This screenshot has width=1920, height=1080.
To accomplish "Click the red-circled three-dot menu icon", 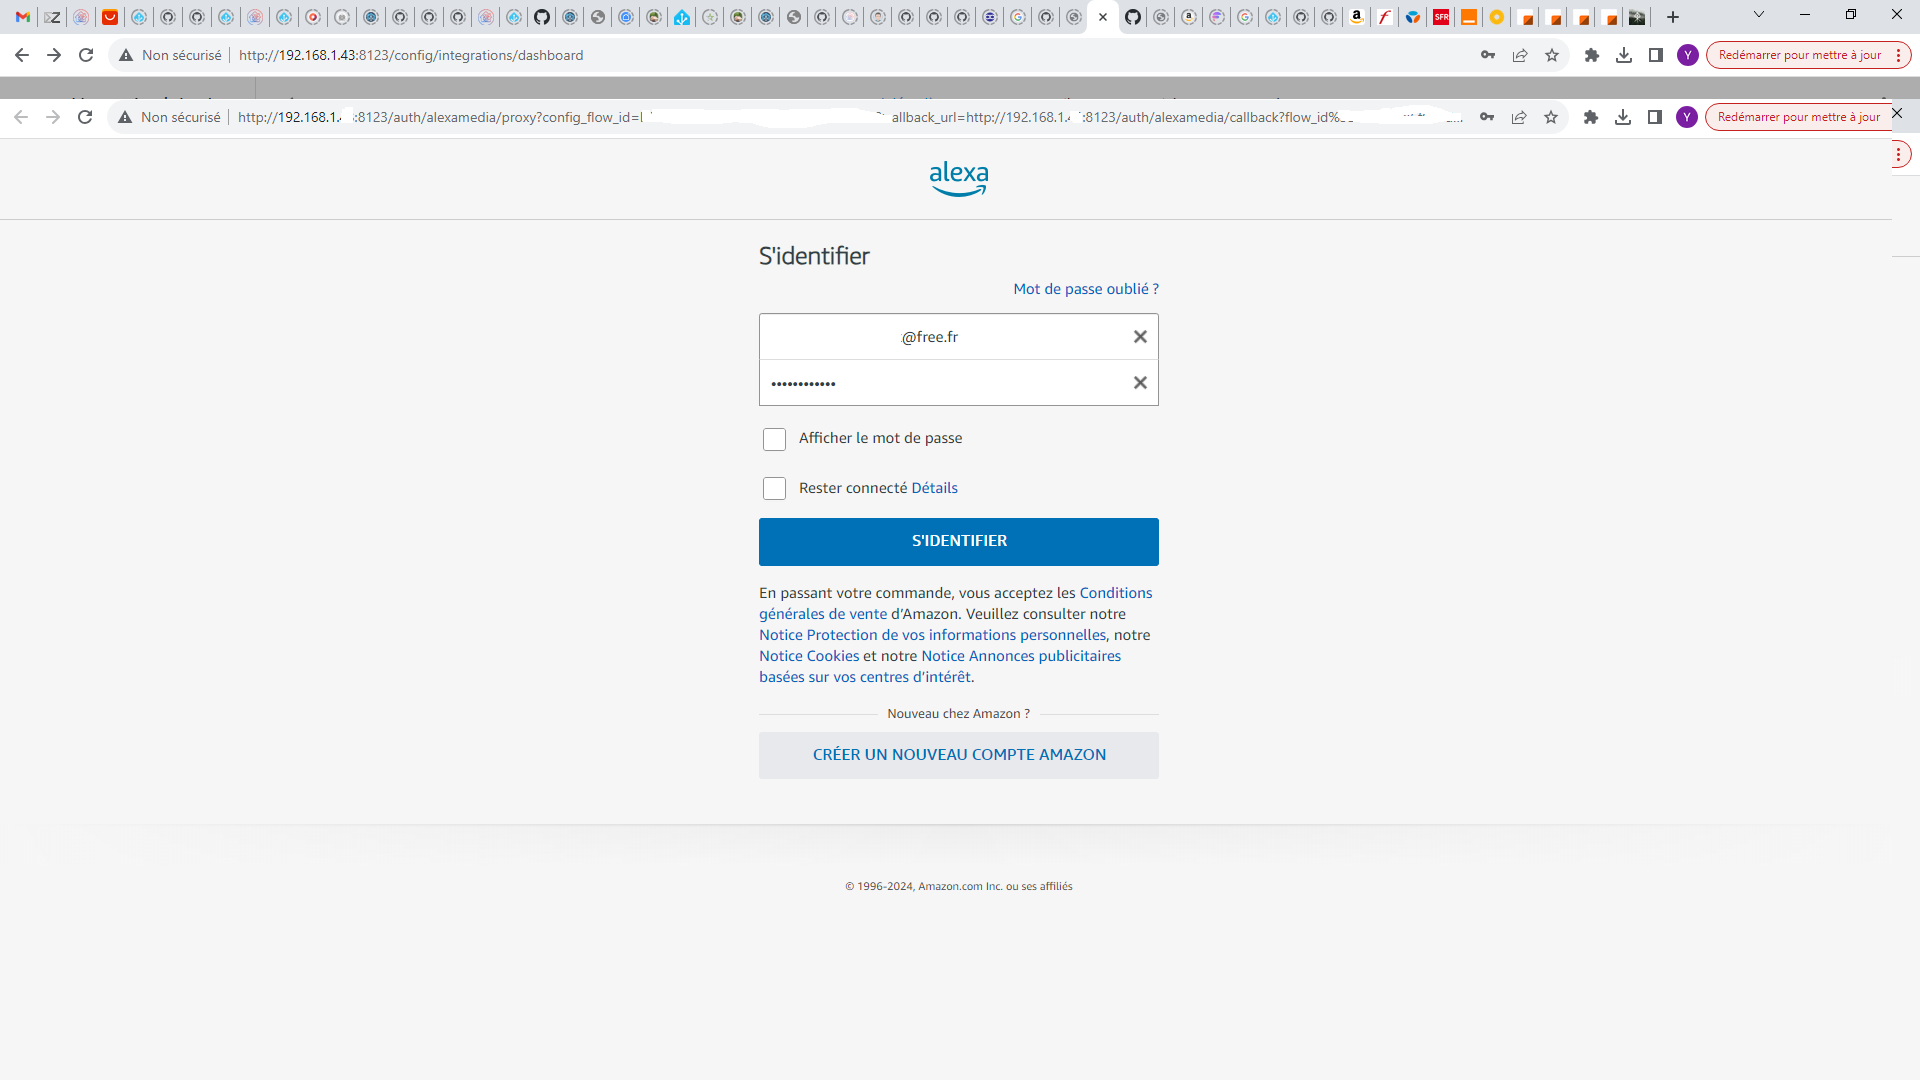I will (1898, 155).
